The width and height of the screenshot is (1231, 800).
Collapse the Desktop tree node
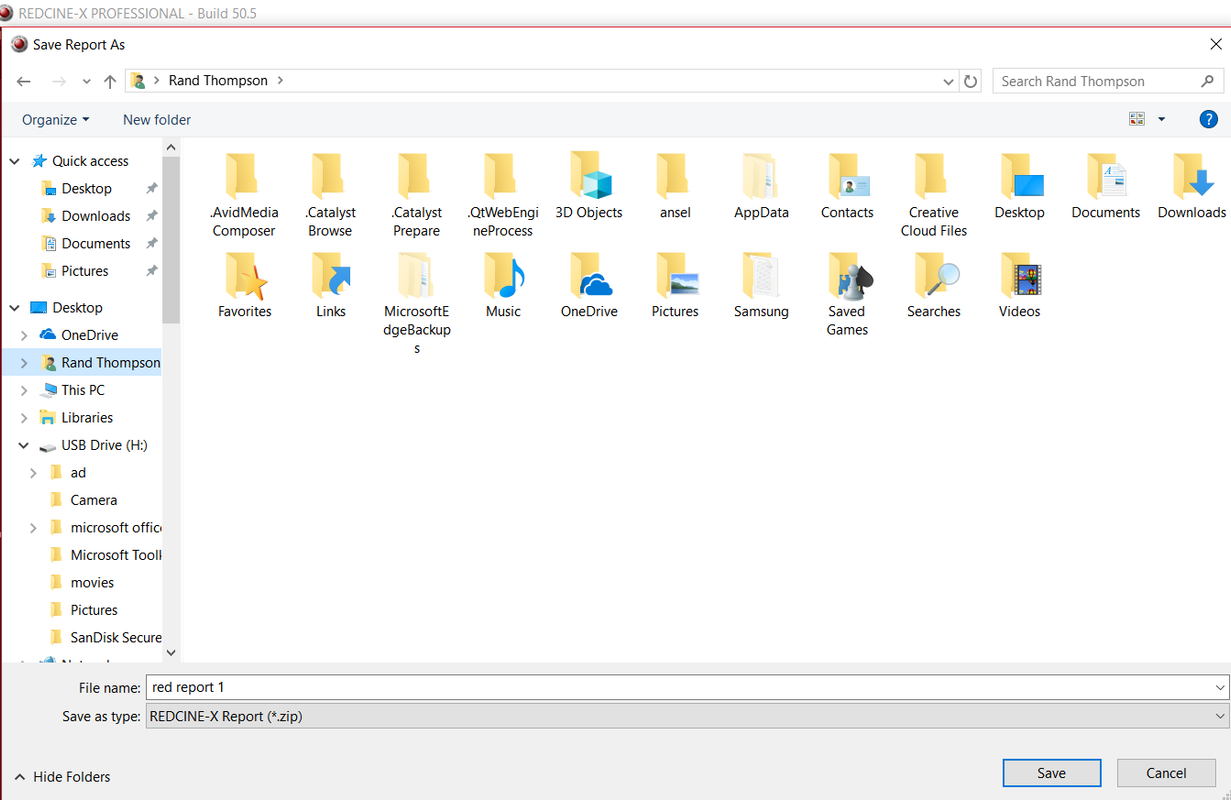coord(14,308)
